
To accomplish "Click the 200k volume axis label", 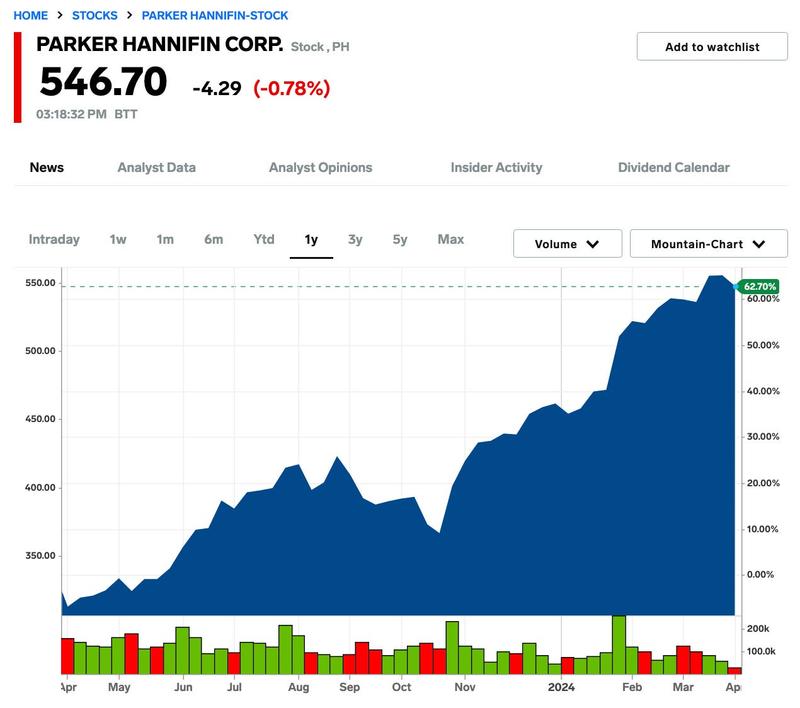I will click(x=758, y=629).
